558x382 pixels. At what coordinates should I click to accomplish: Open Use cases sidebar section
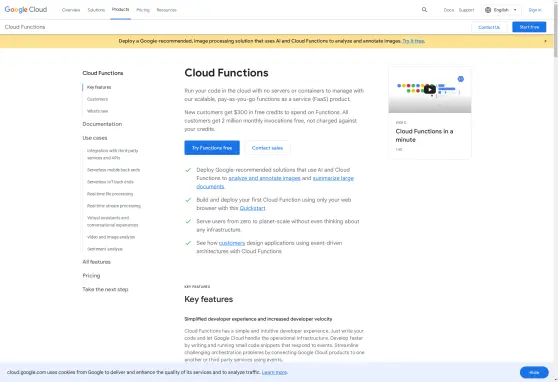95,138
